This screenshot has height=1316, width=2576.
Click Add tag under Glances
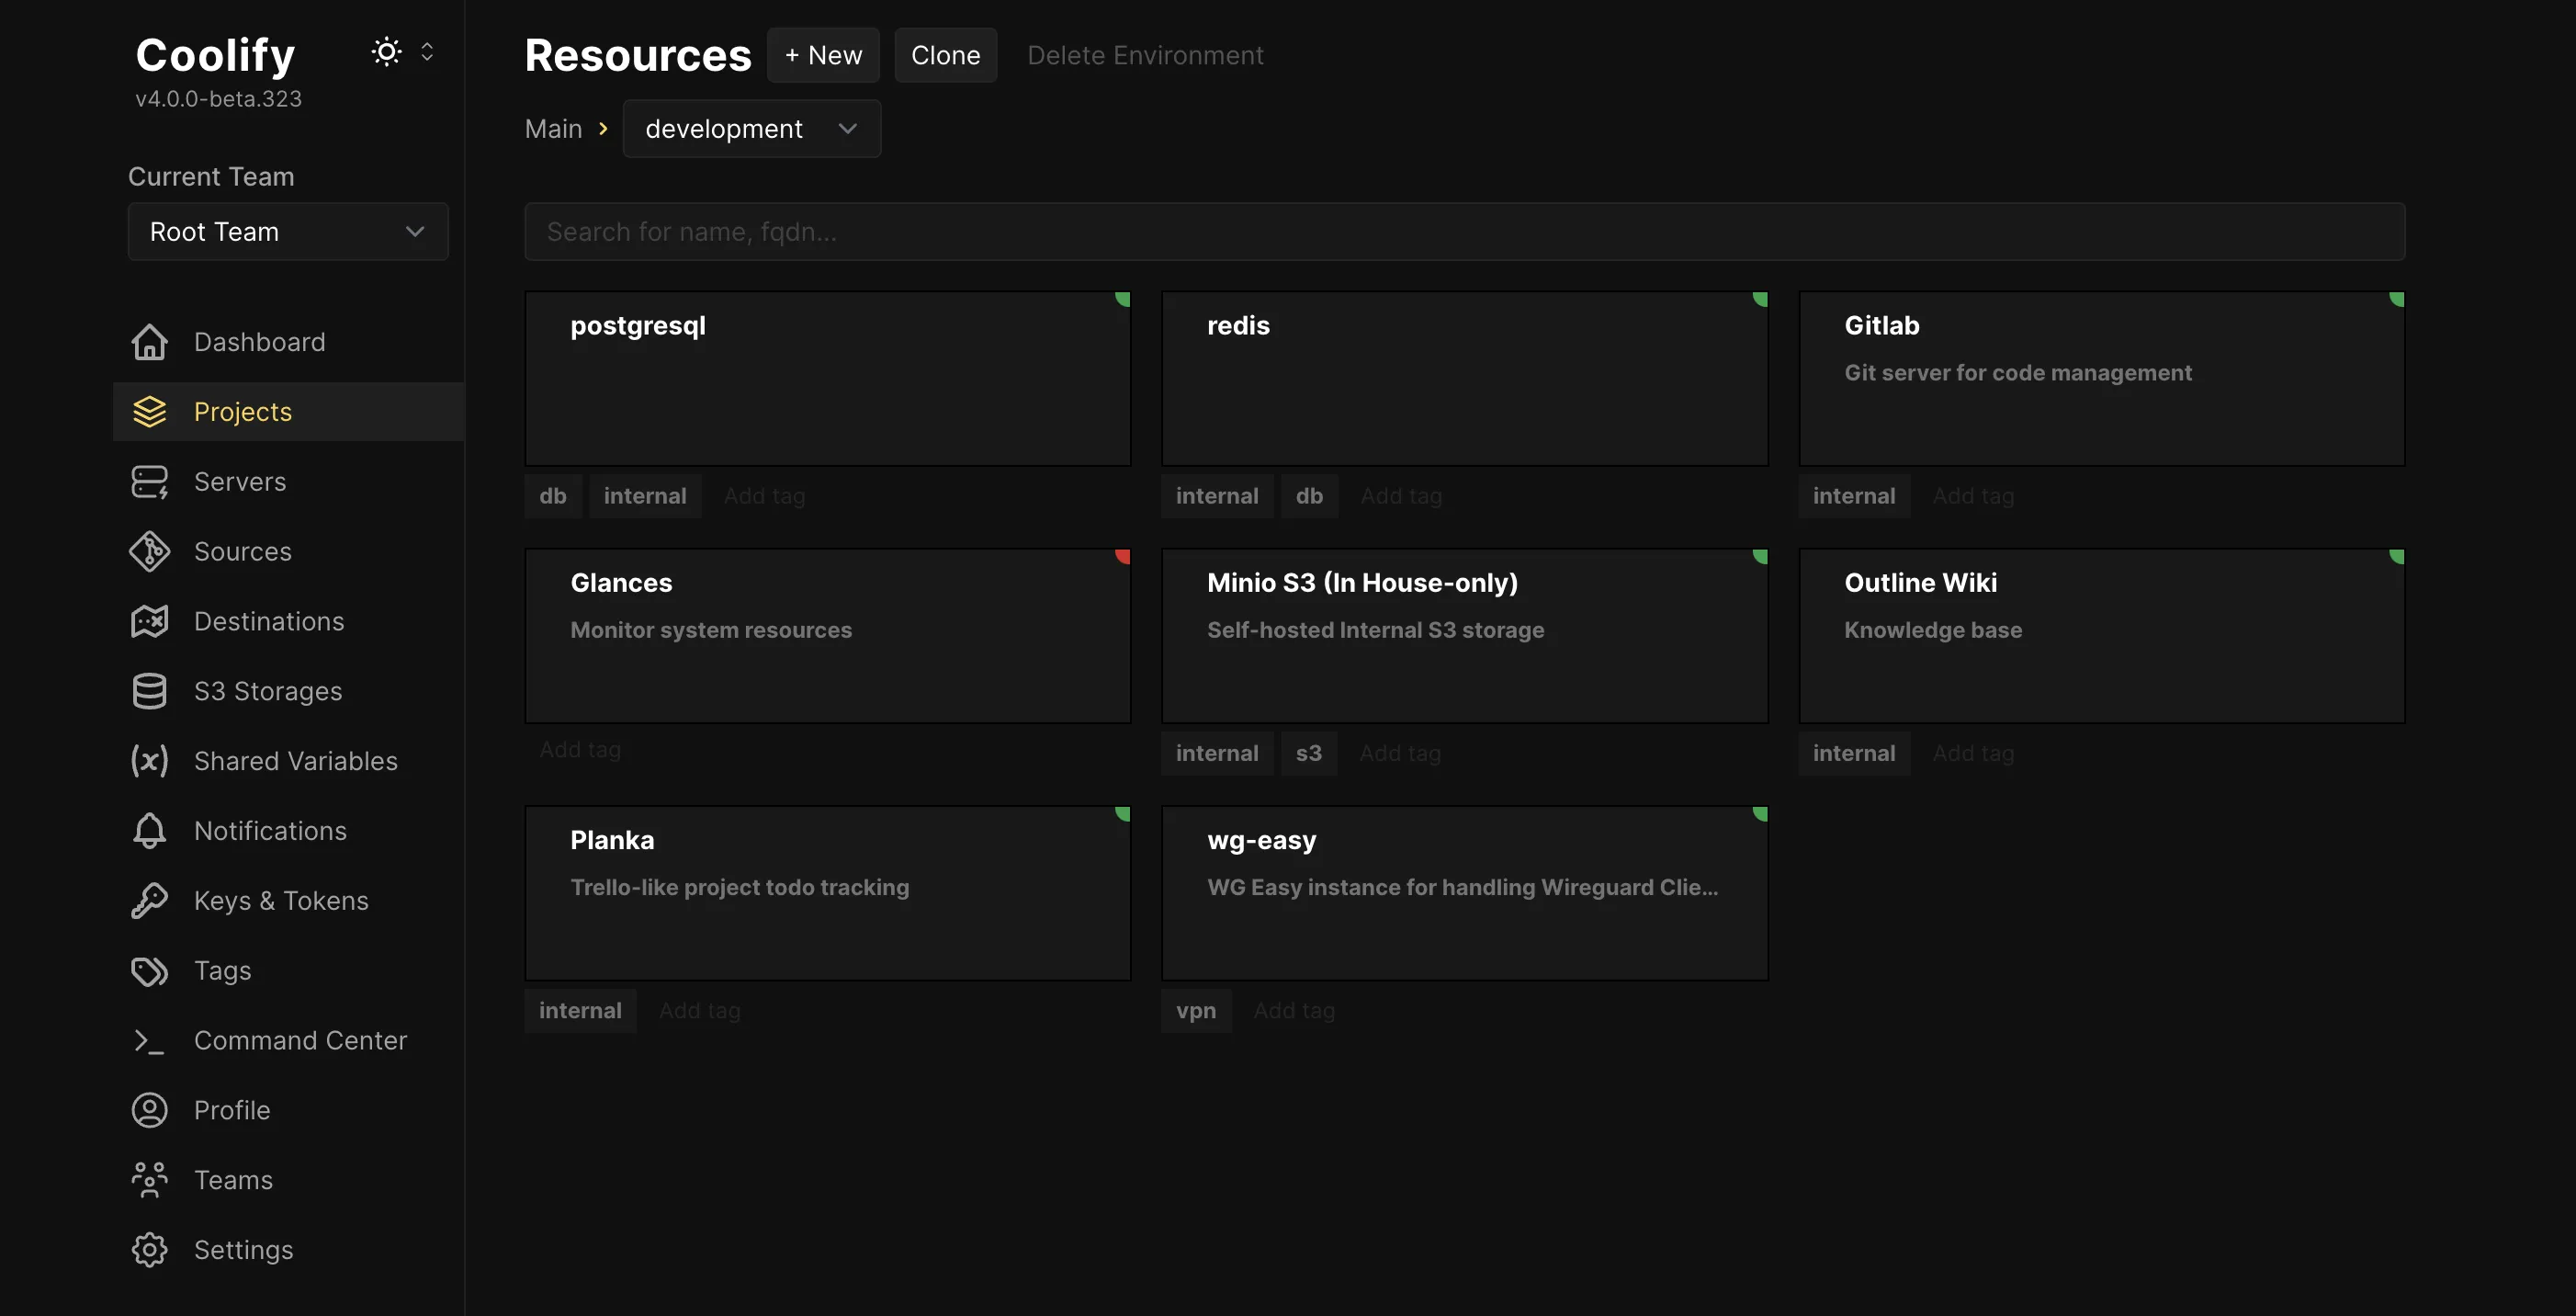click(580, 750)
